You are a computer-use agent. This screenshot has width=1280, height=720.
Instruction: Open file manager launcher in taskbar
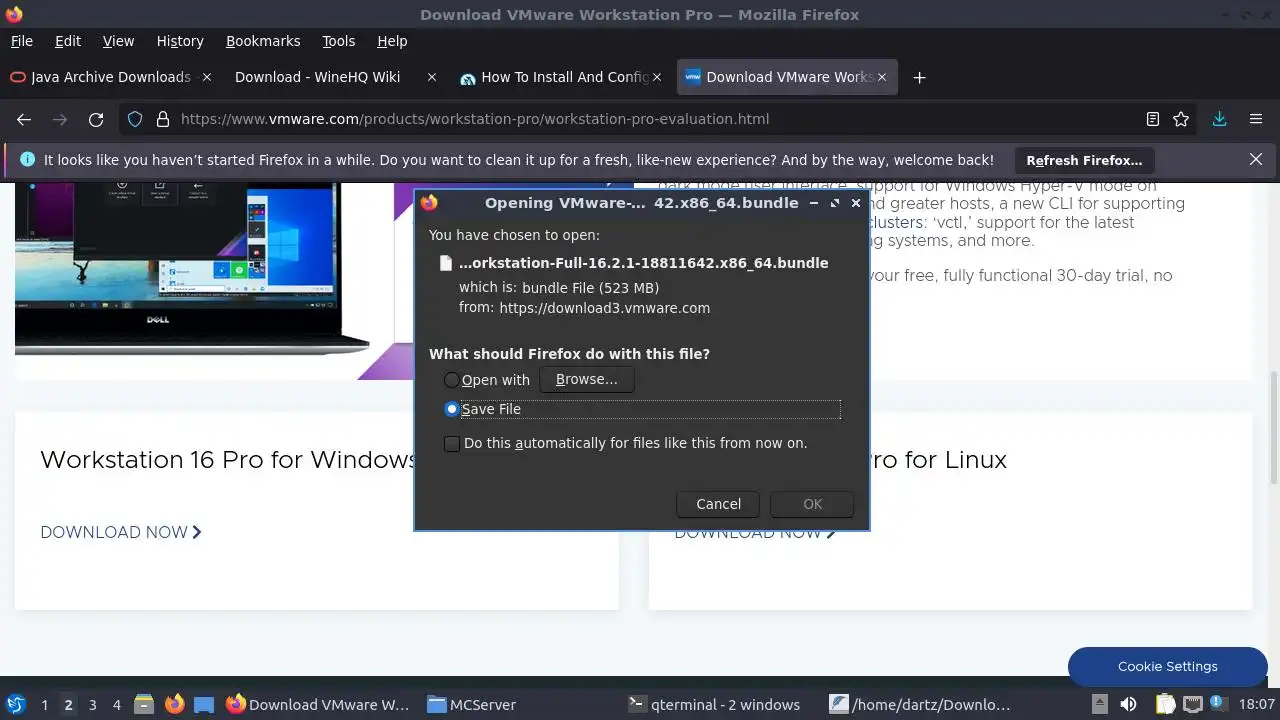144,704
